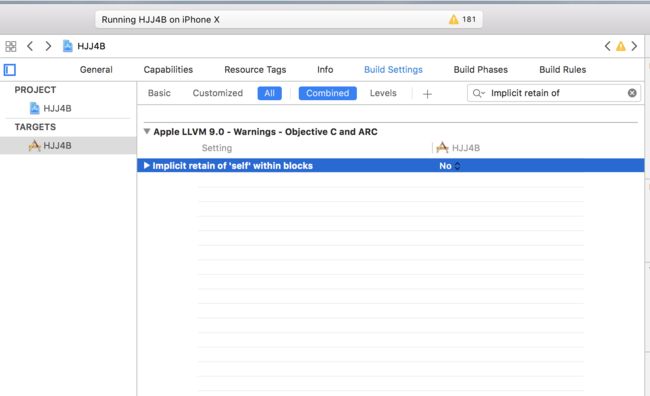Jump to next issue arrow

[x=634, y=46]
